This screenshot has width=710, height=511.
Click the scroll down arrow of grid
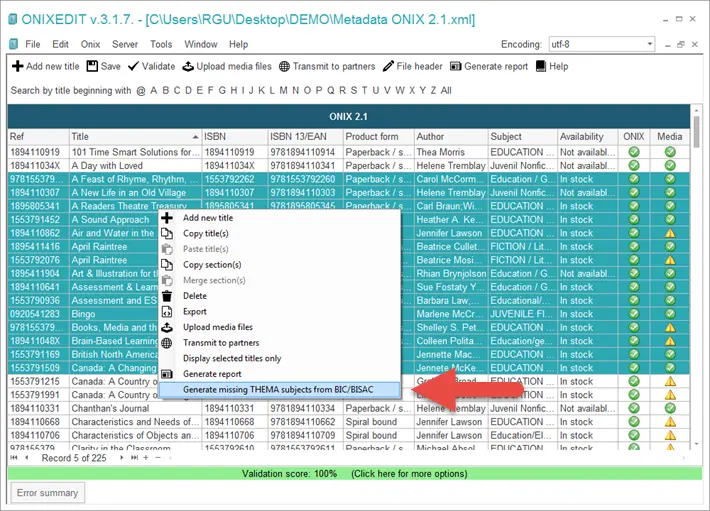coord(696,444)
